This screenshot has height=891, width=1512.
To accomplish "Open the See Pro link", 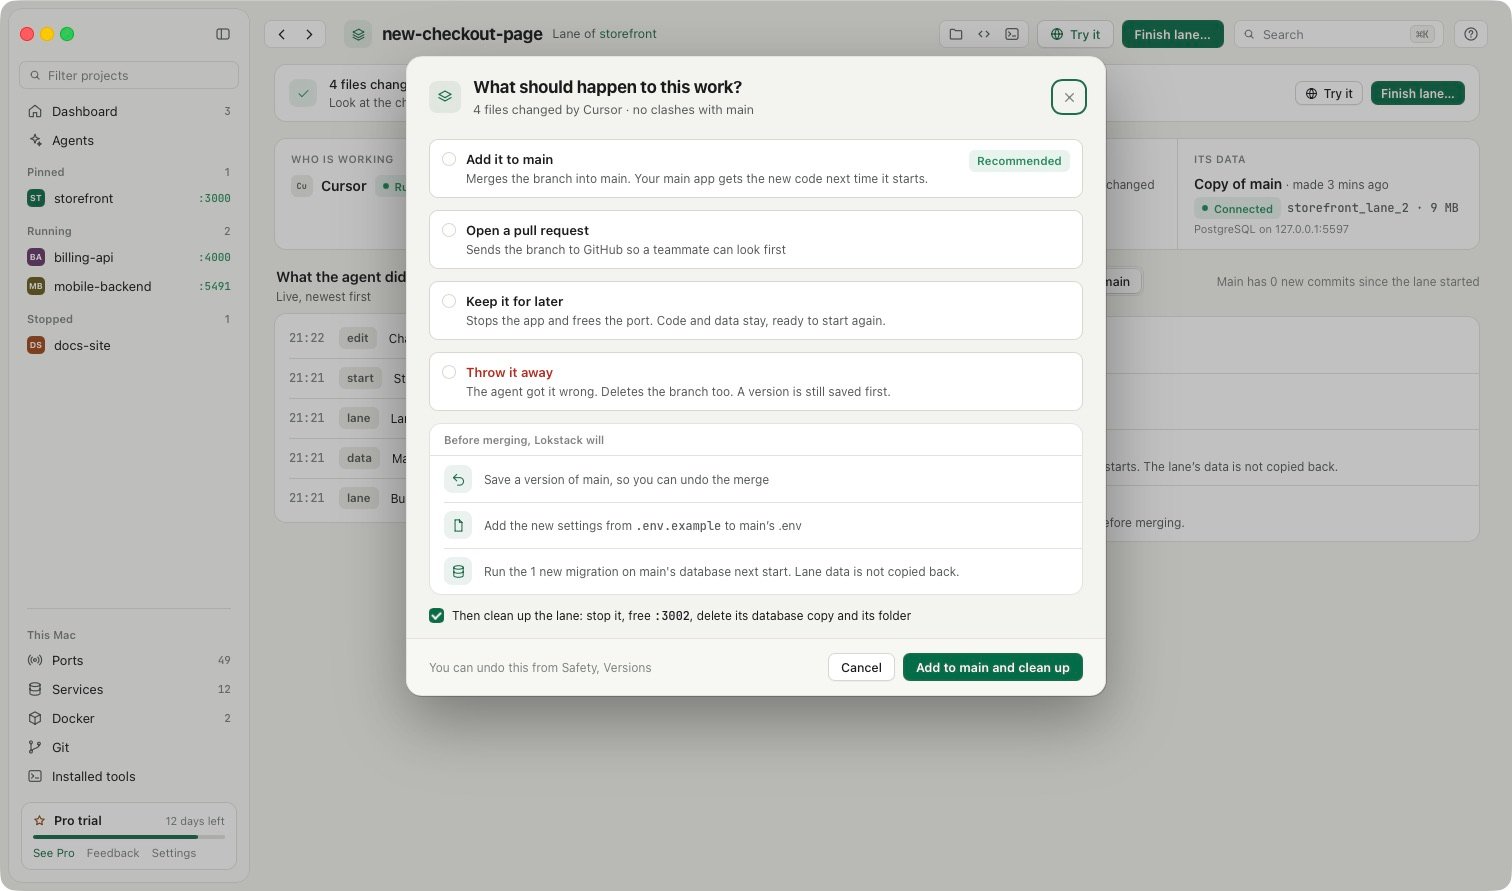I will [54, 853].
